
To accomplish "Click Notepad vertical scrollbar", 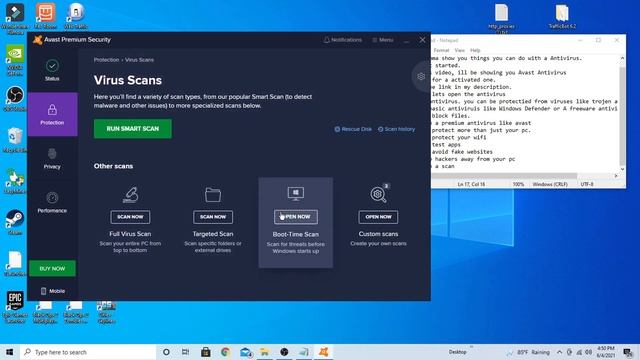I will click(622, 113).
